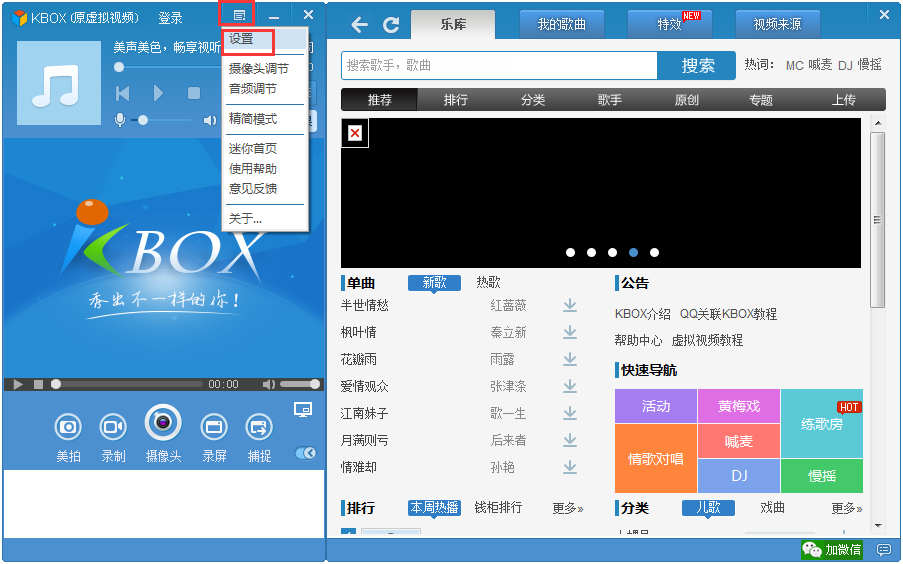903x564 pixels.
Task: Open the 虚拟视频教程 link
Action: coord(707,340)
